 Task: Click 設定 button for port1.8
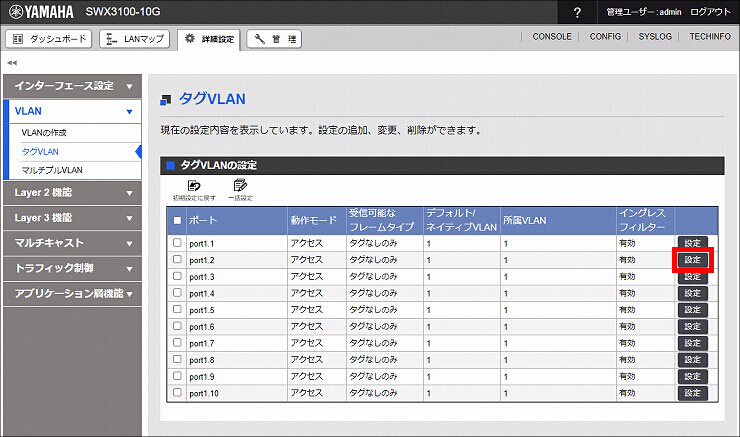(692, 360)
